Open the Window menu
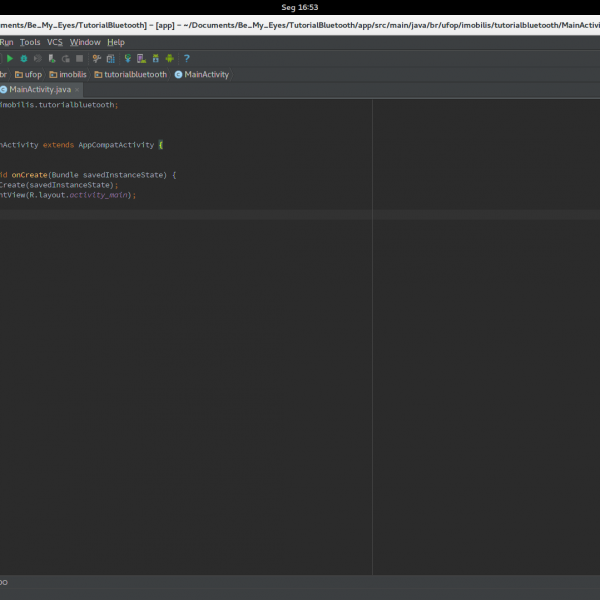Screen dimensions: 600x600 [85, 42]
